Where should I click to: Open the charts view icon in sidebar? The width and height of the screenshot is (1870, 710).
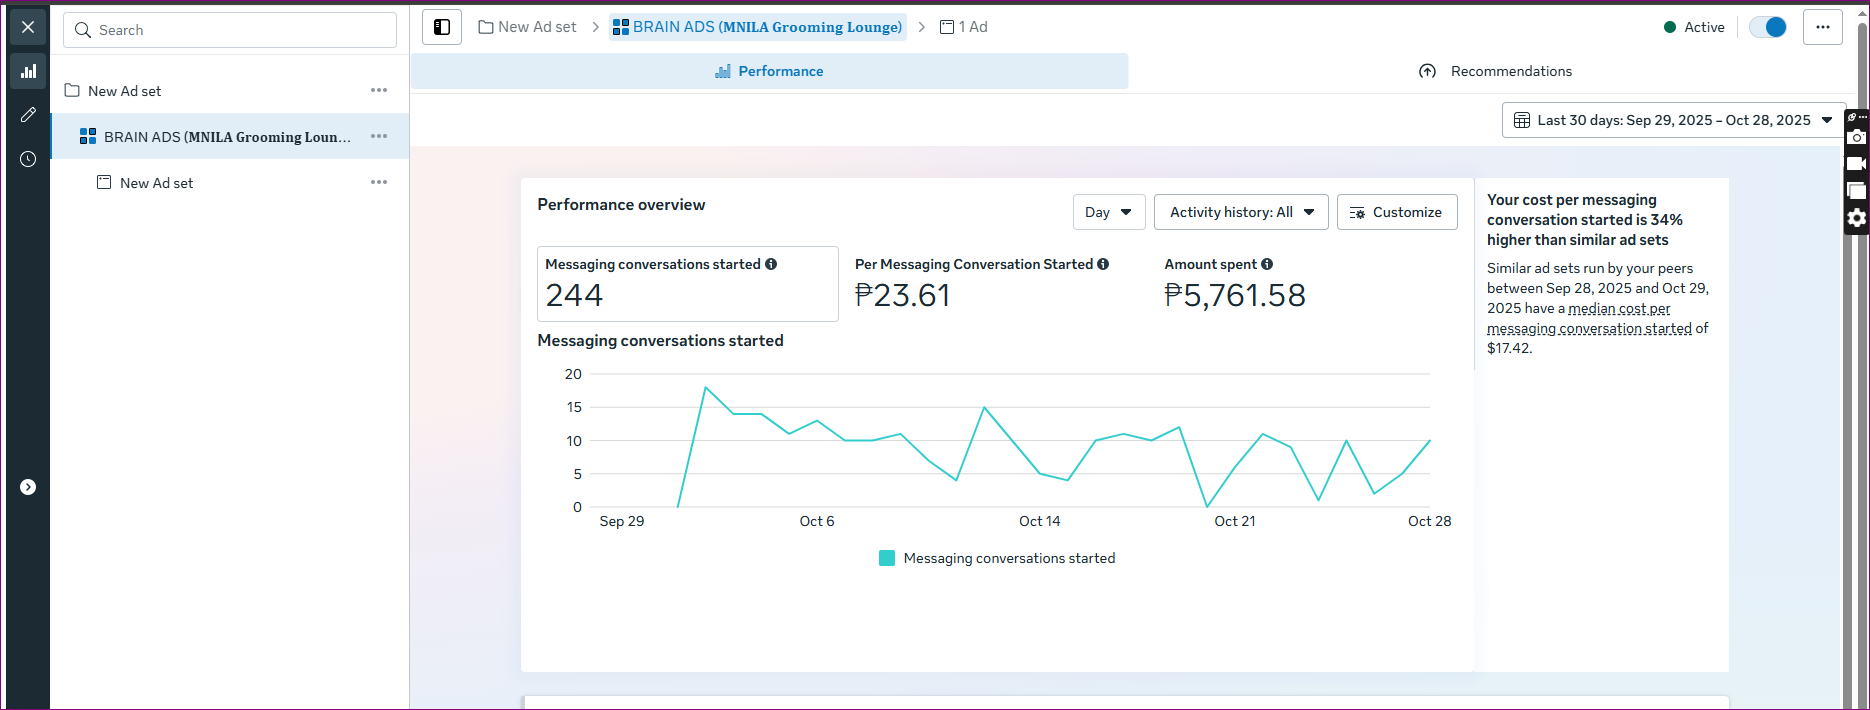tap(28, 71)
